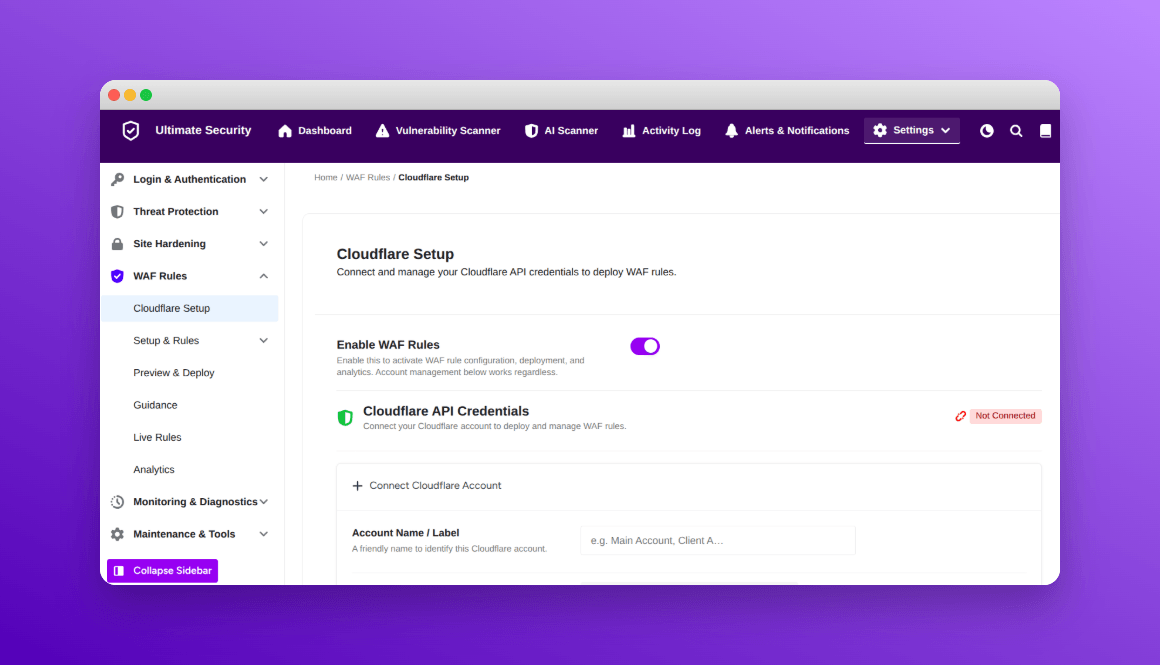Click the green shield beside Cloudflare API Credentials

pyautogui.click(x=345, y=418)
